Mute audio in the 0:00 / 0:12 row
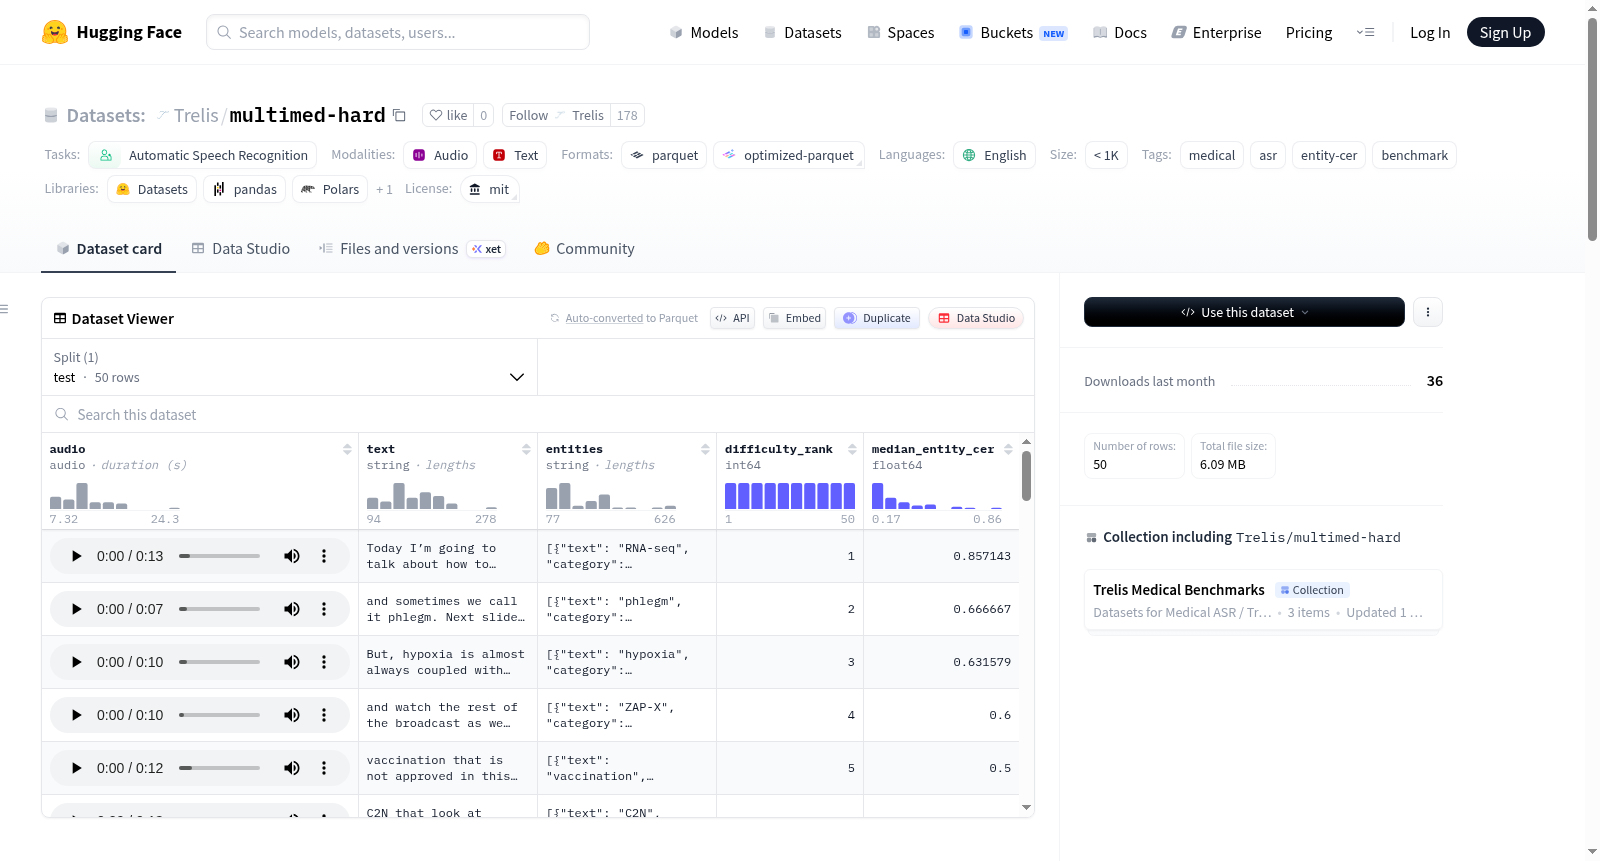Viewport: 1600px width, 861px height. point(292,768)
